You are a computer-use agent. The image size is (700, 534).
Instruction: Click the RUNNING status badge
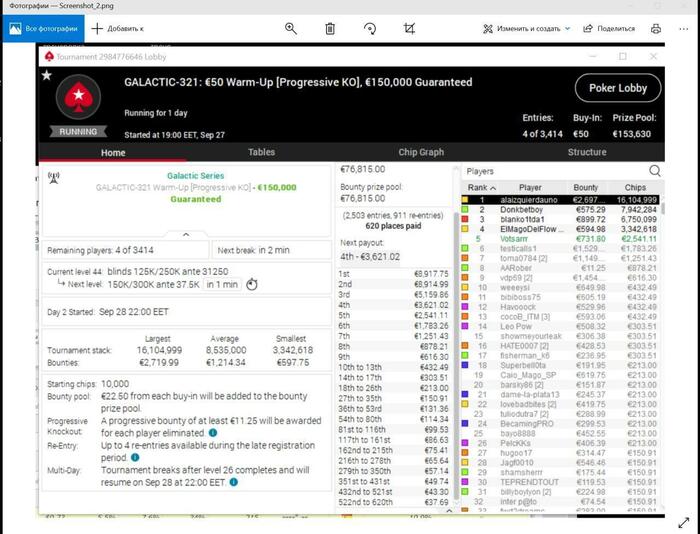(78, 131)
